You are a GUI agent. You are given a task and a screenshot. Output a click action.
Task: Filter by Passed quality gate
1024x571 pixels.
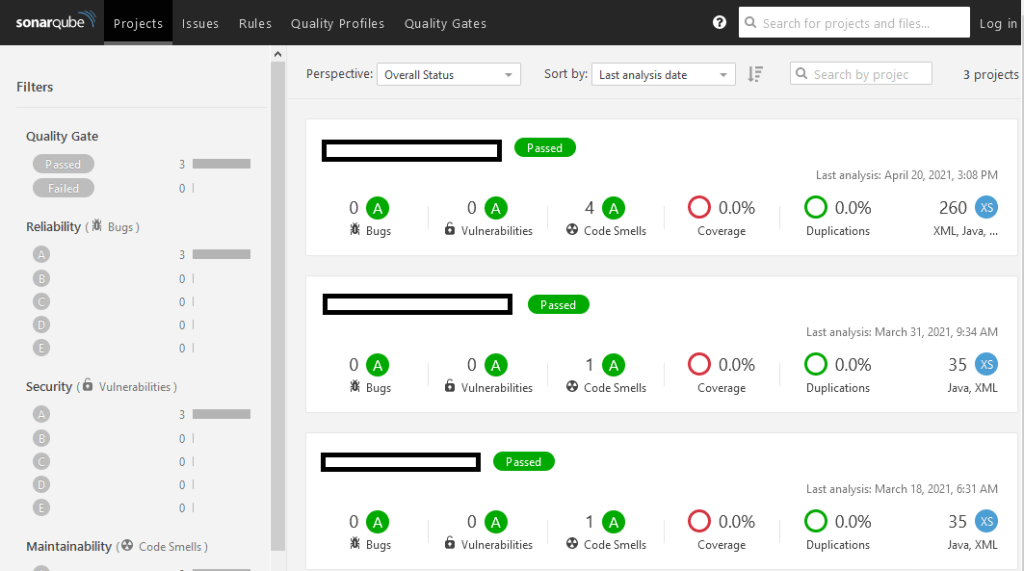63,164
